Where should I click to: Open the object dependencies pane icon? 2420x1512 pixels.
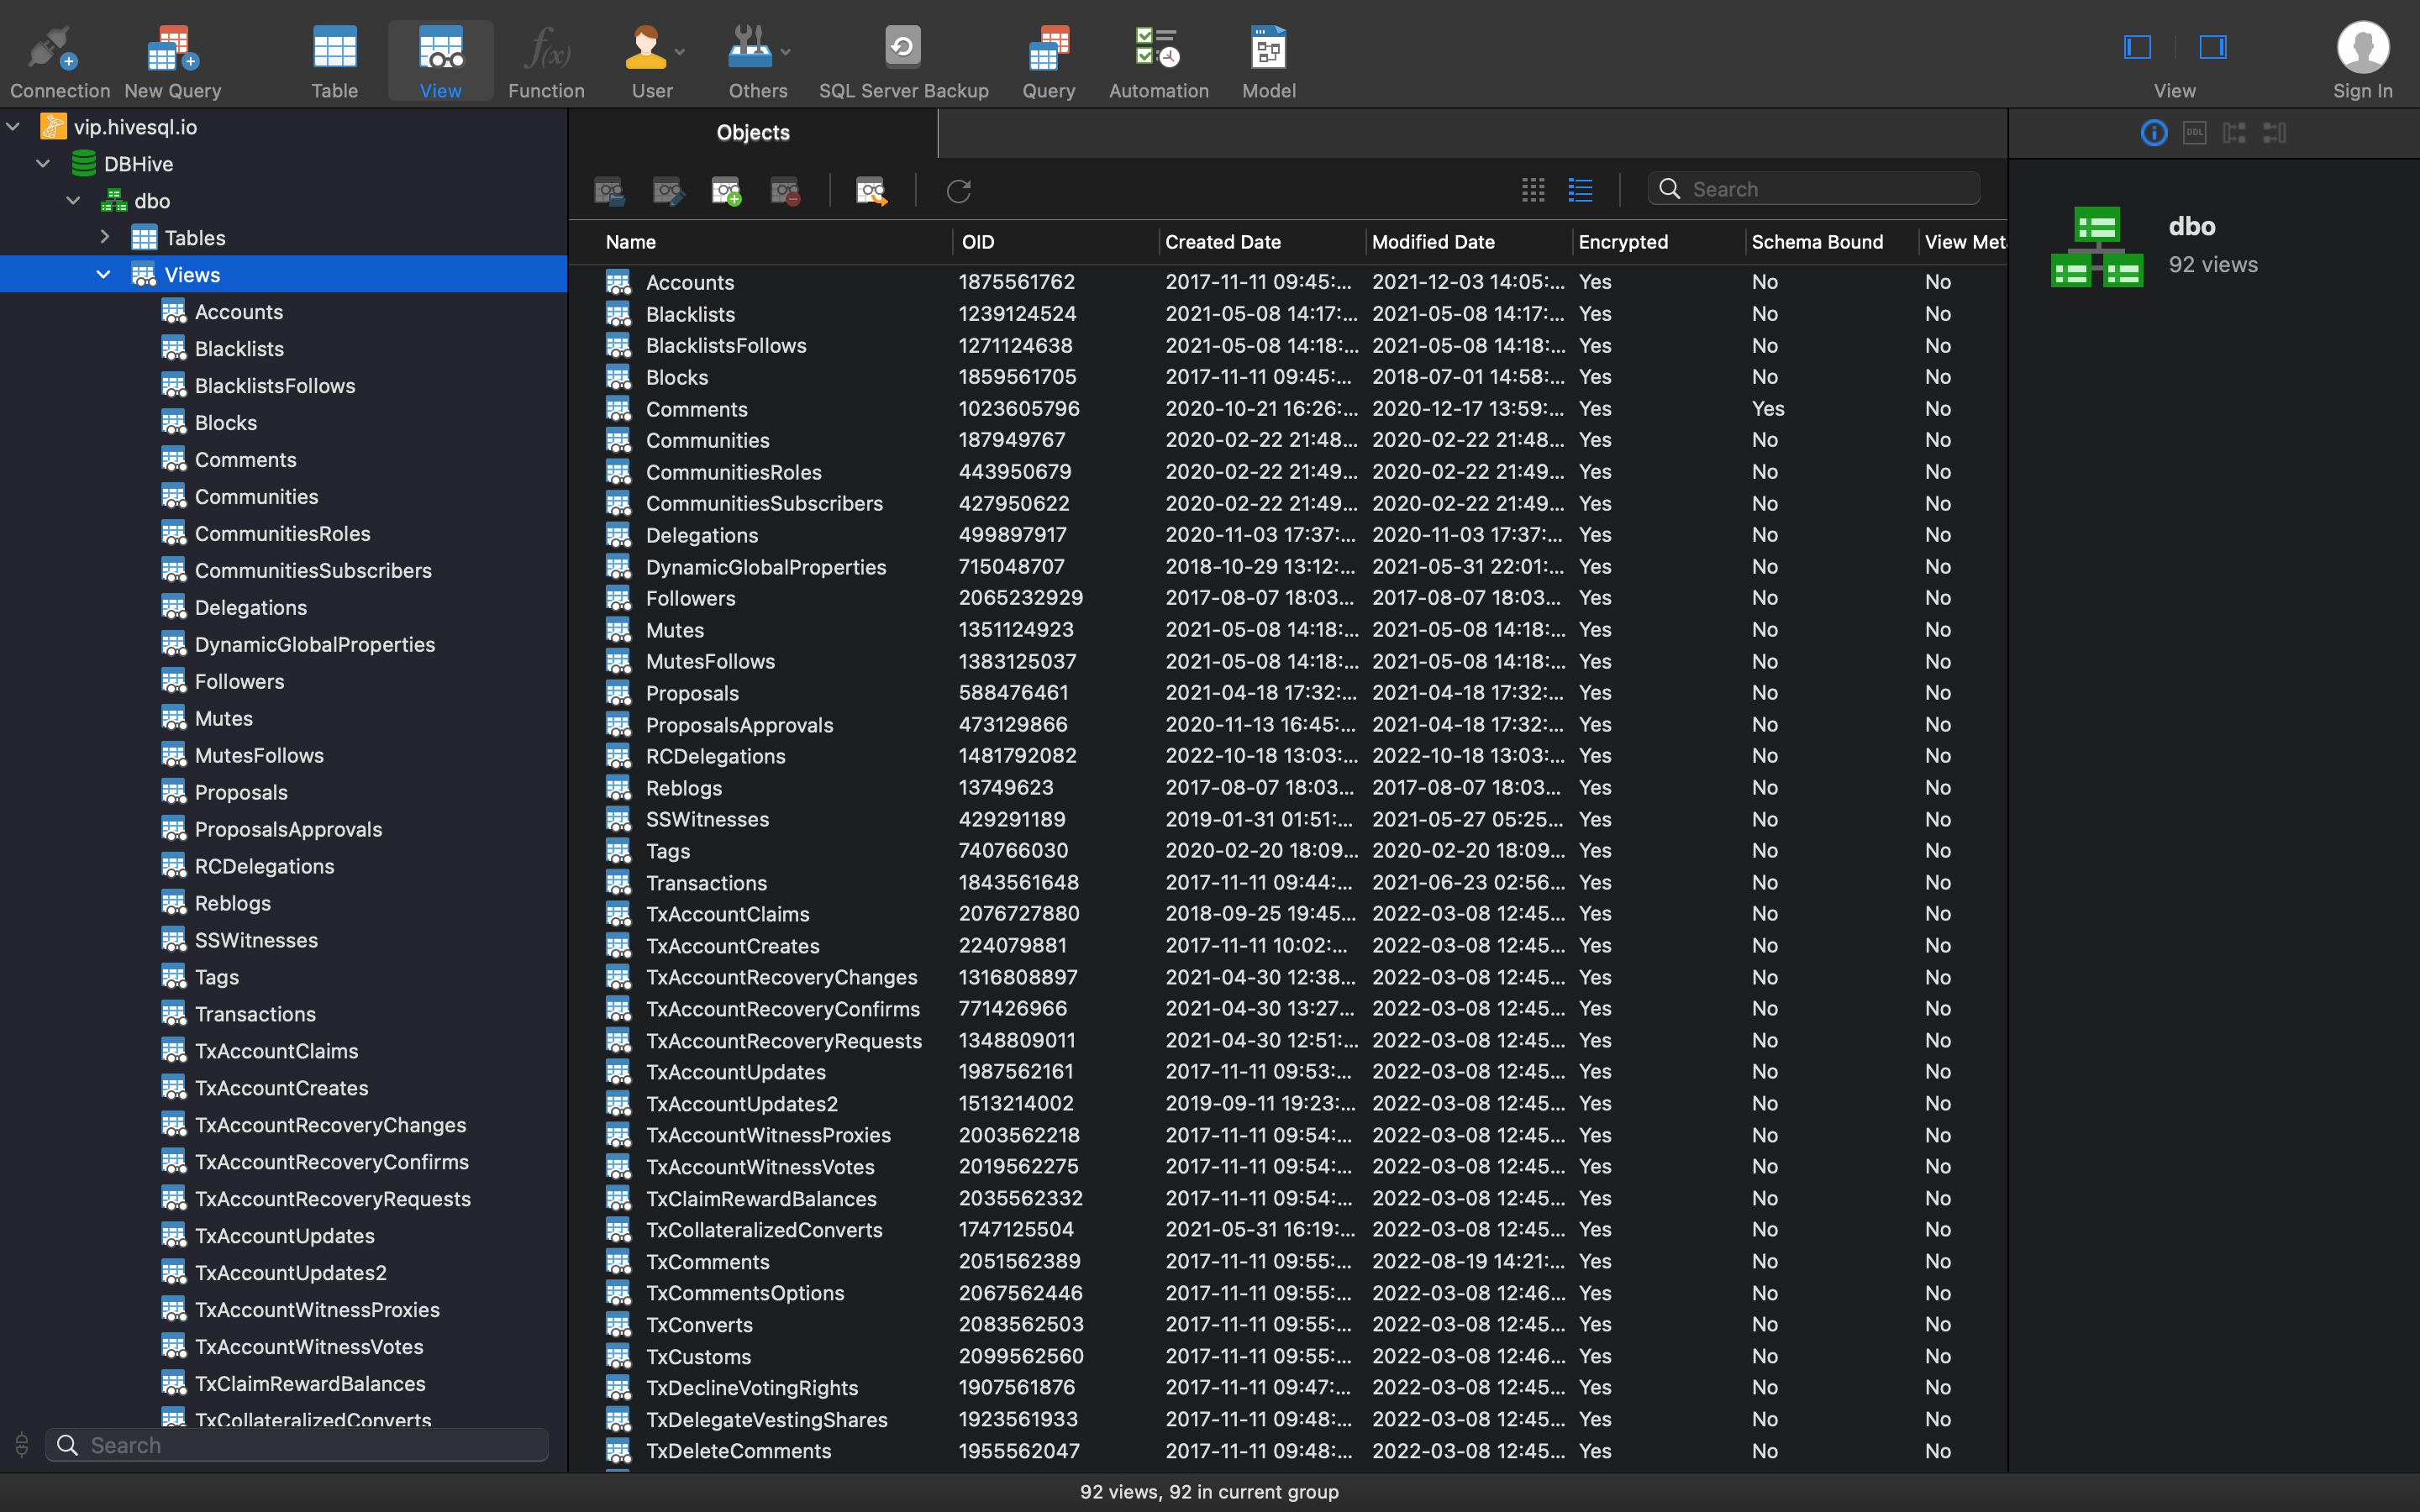(x=2234, y=132)
